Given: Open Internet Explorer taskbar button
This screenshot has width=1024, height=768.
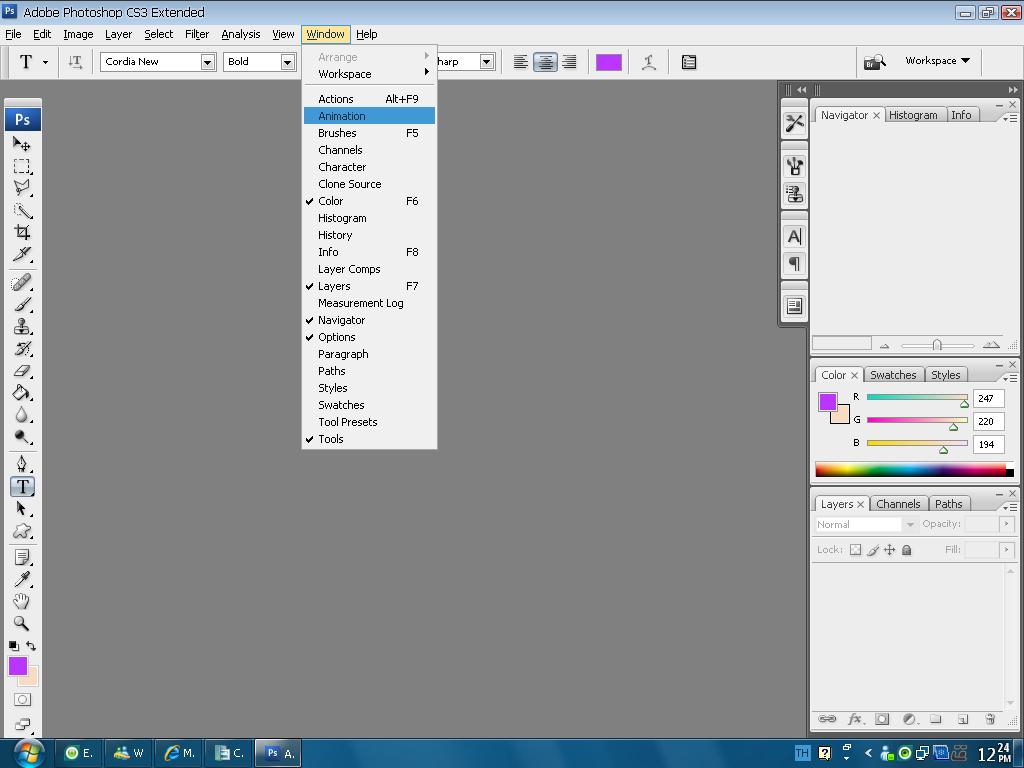Looking at the screenshot, I should tap(178, 753).
